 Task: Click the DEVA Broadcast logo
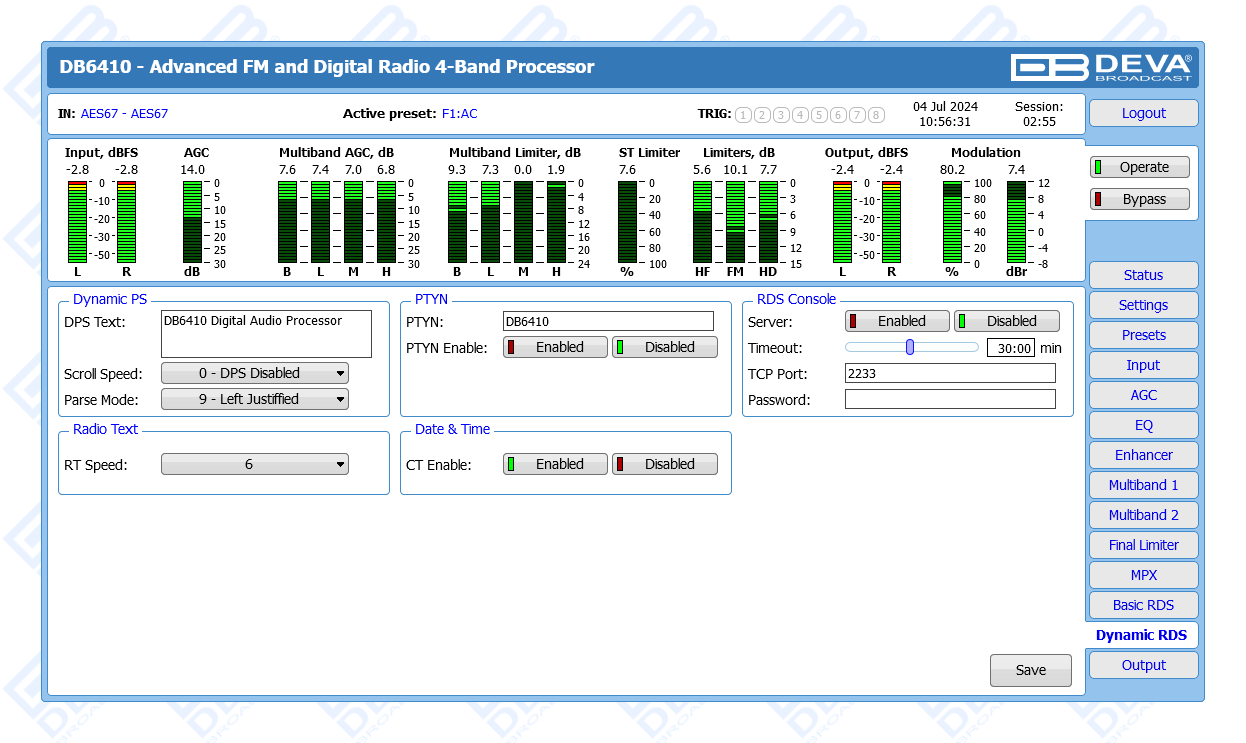[x=1101, y=67]
